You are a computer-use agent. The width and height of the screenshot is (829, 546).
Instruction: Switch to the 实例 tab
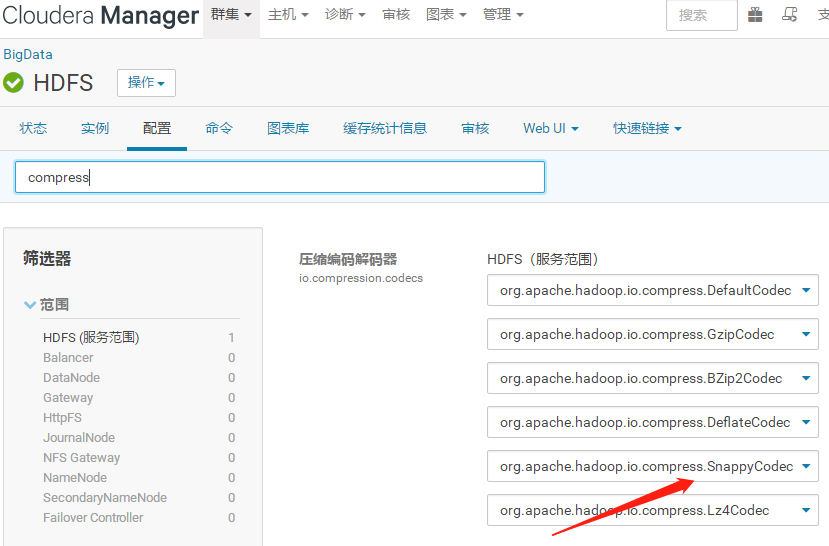tap(95, 128)
